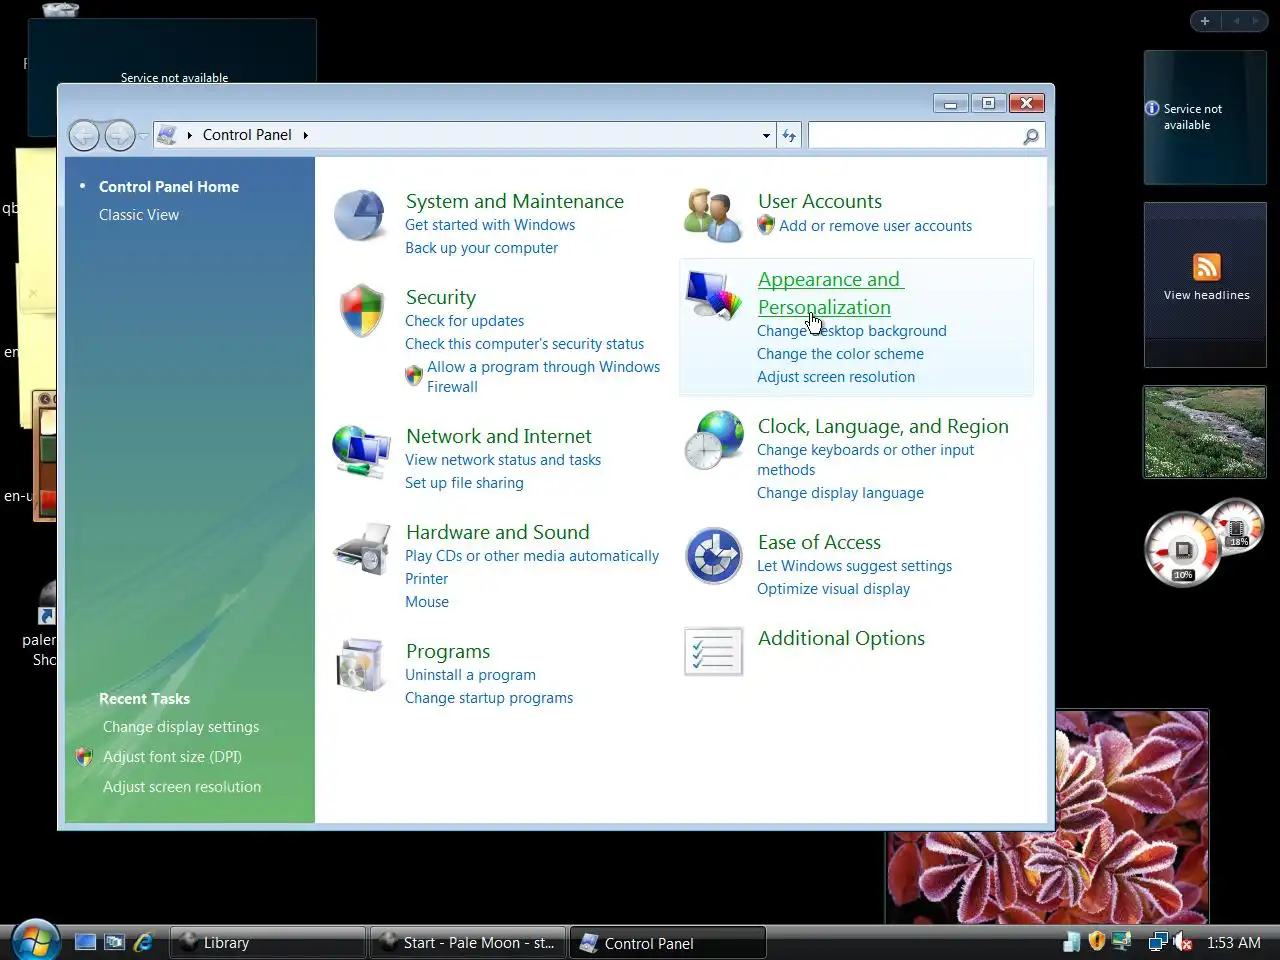
Task: Open the System and Maintenance category icon
Action: pos(360,215)
